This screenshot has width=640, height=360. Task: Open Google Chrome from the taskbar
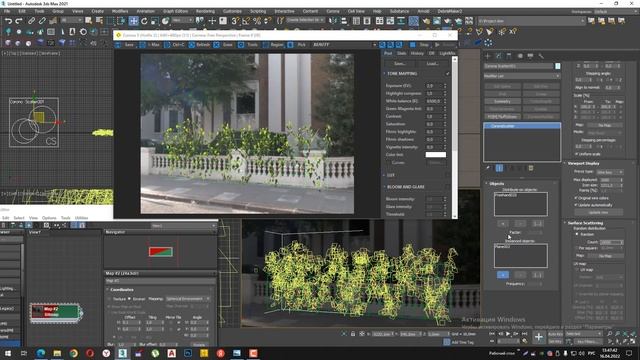(x=73, y=353)
